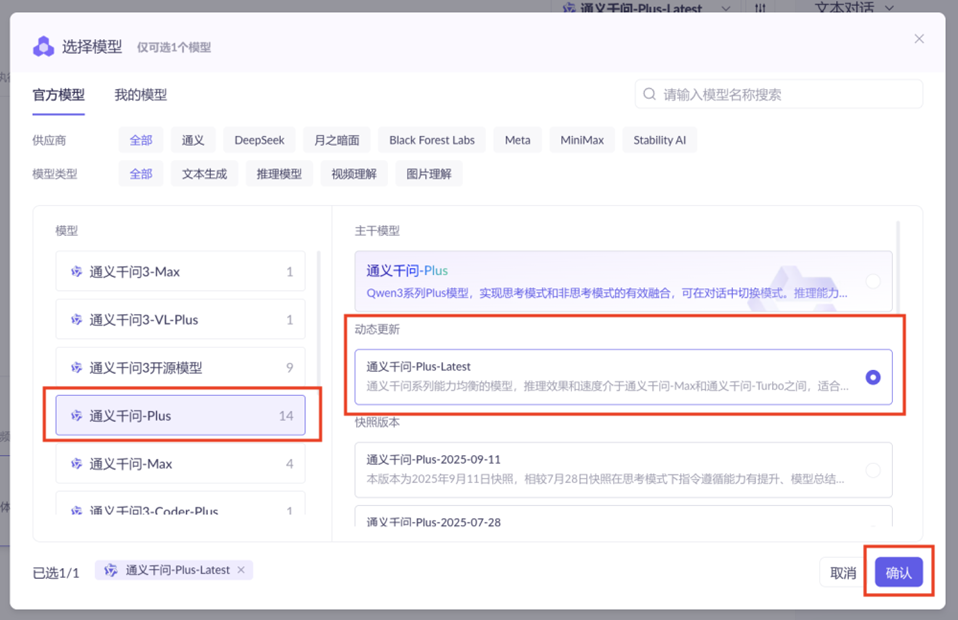Open model dropdown behind the dialog
958x620 pixels.
point(646,7)
